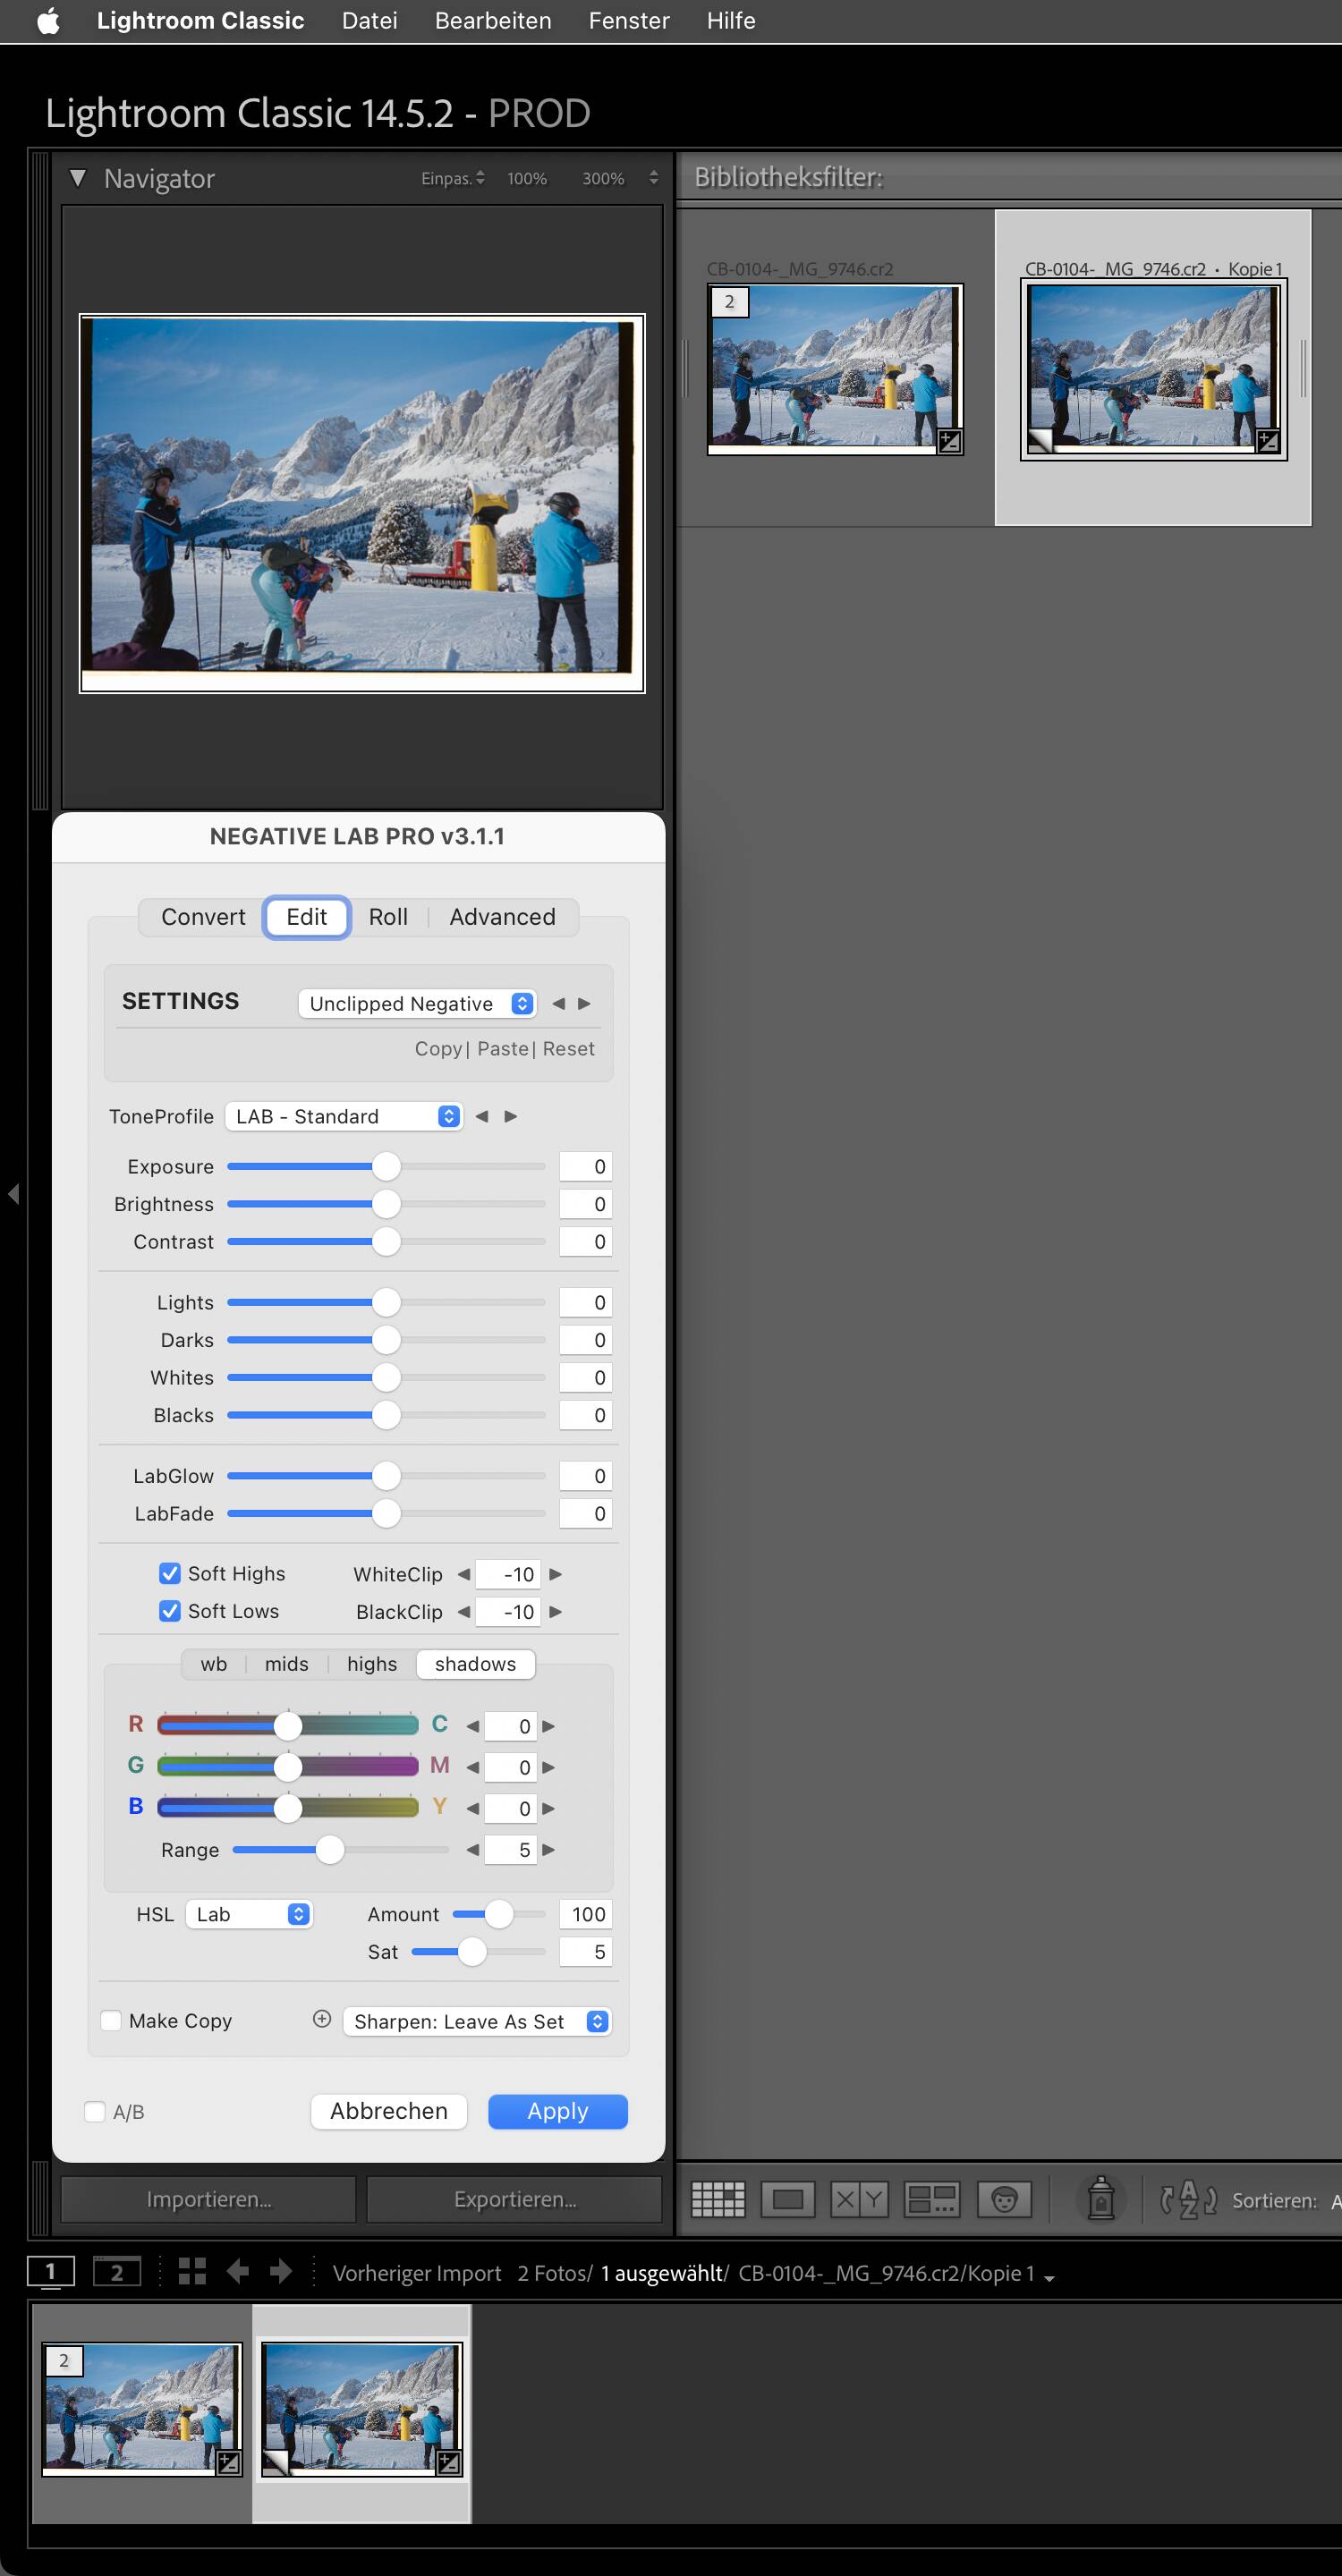This screenshot has width=1342, height=2576.
Task: Increase Red-Cyan value with right arrow
Action: 548,1726
